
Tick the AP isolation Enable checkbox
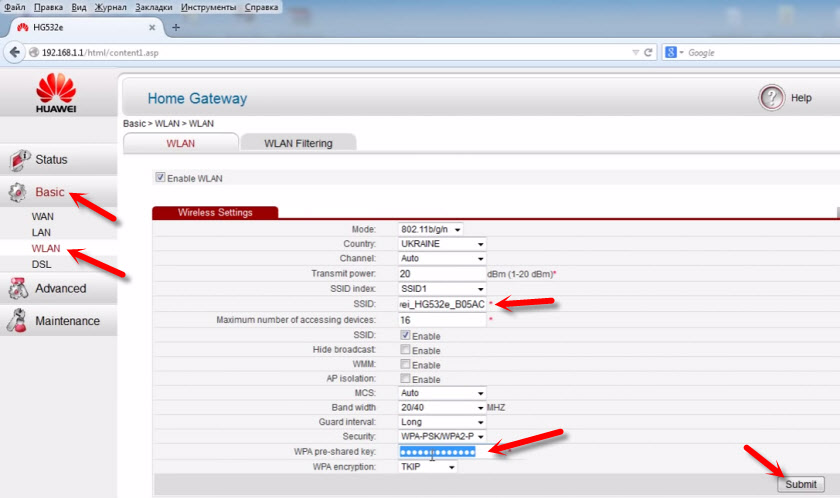pyautogui.click(x=405, y=379)
